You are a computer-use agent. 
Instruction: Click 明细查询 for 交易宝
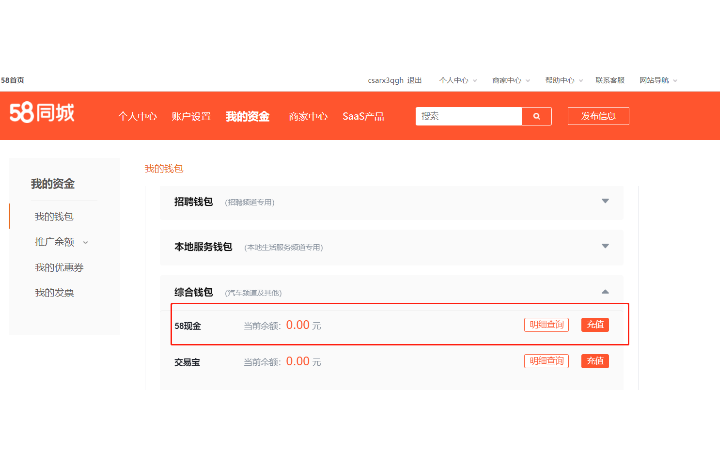tap(546, 361)
